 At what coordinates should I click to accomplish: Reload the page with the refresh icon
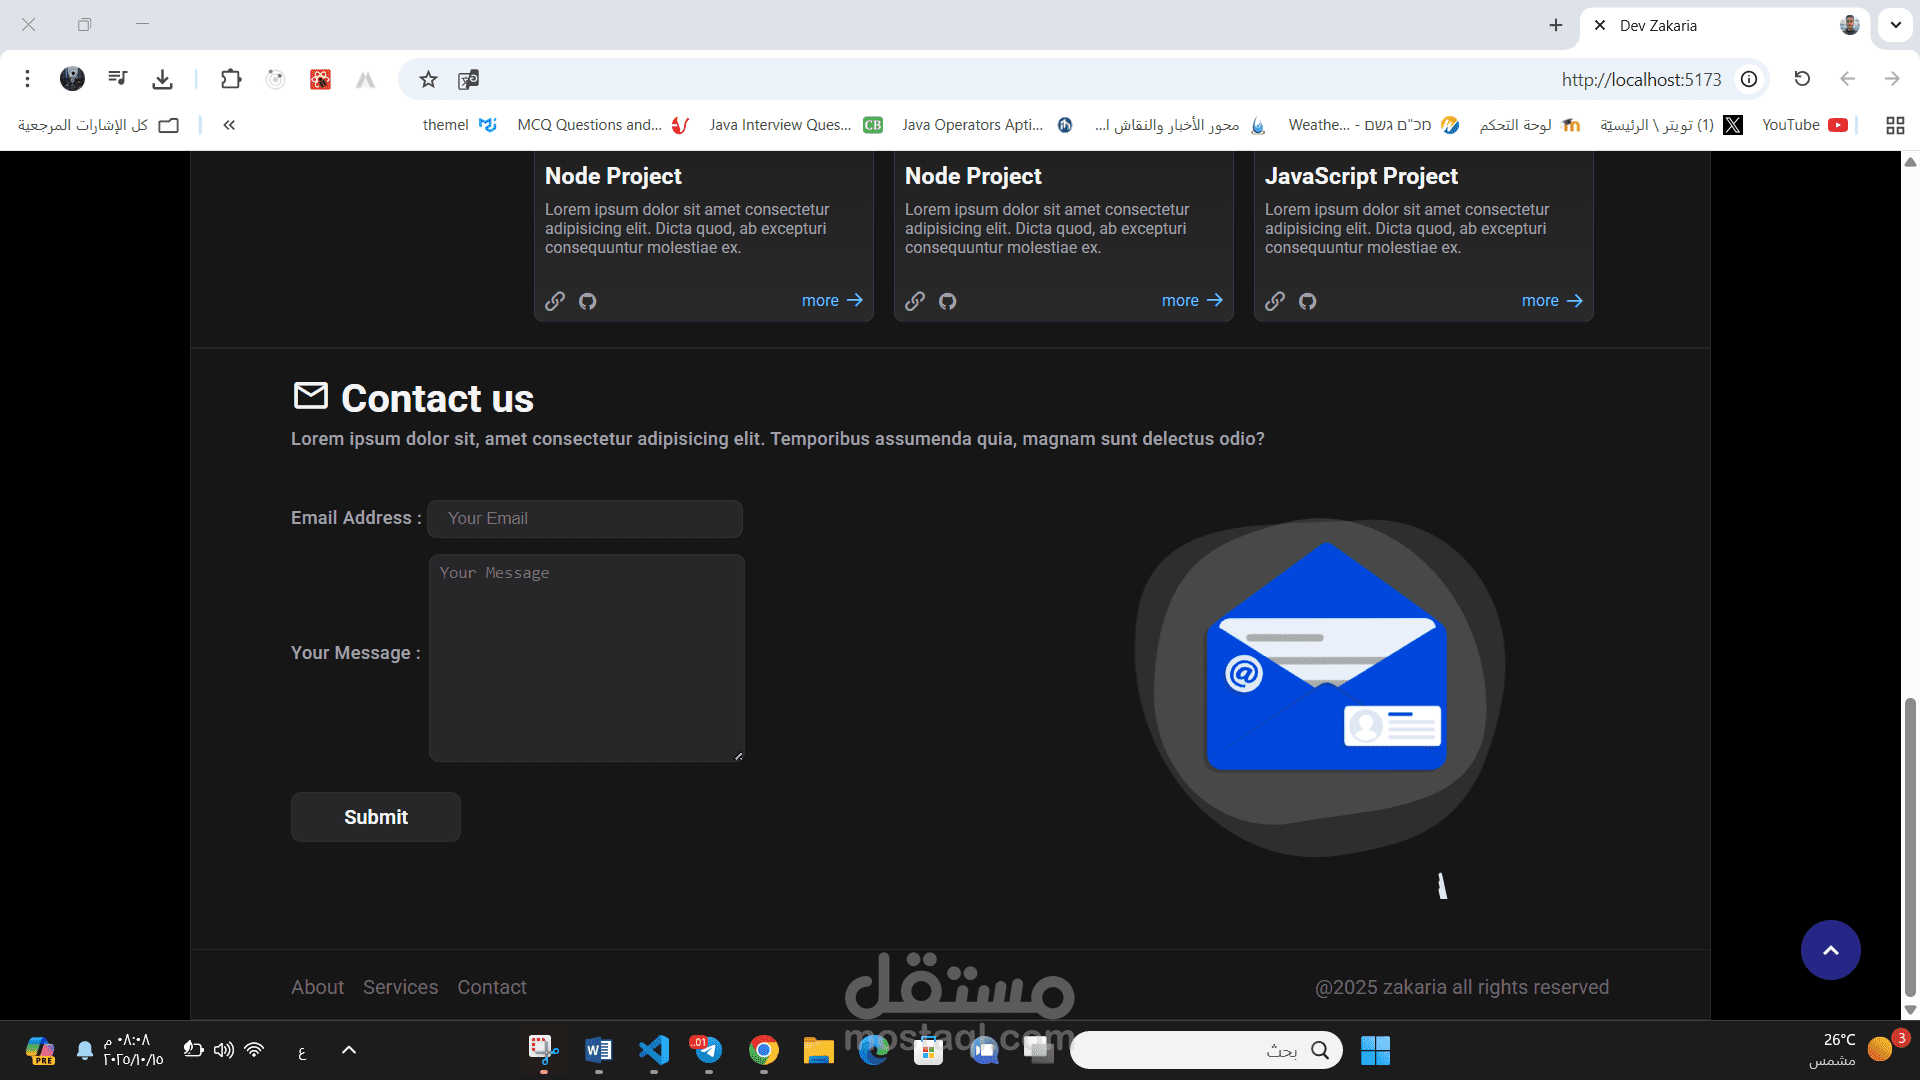pos(1802,79)
